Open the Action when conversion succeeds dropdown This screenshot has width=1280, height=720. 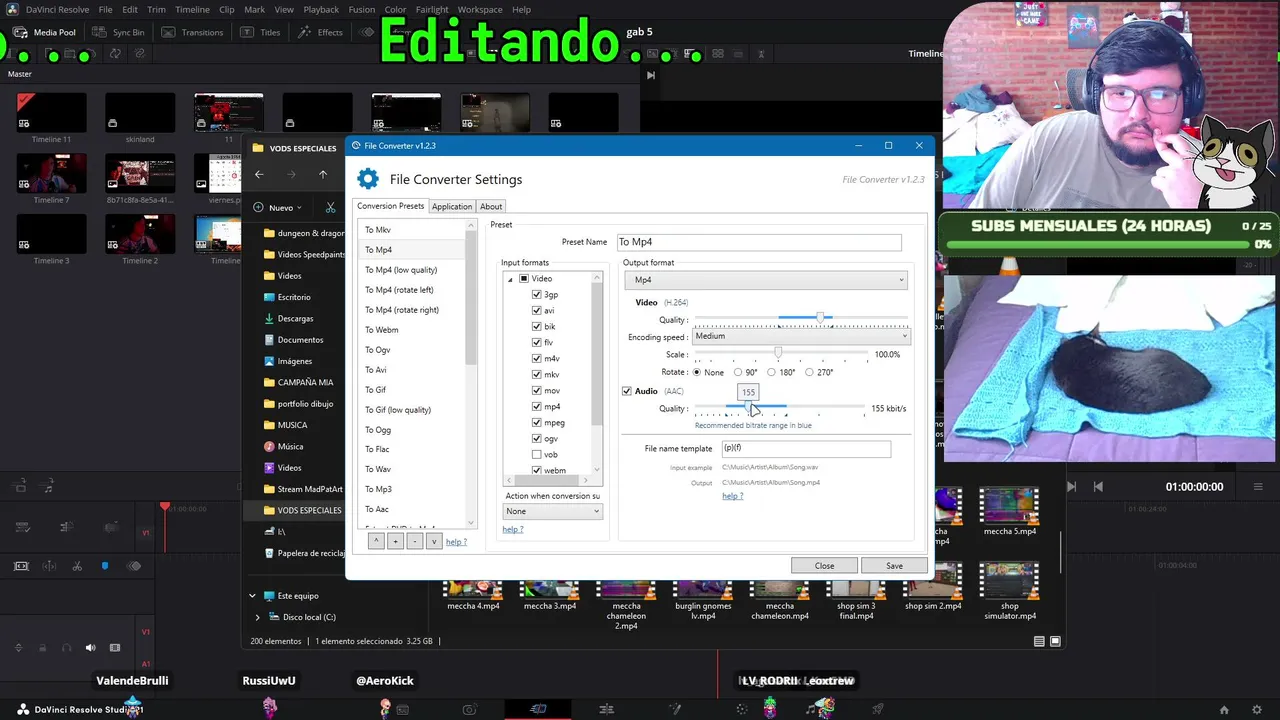553,511
